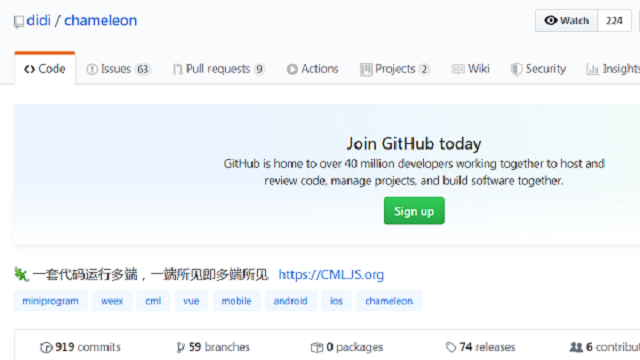Select the ios topic tag
Viewport: 640px width, 360px height.
[336, 301]
